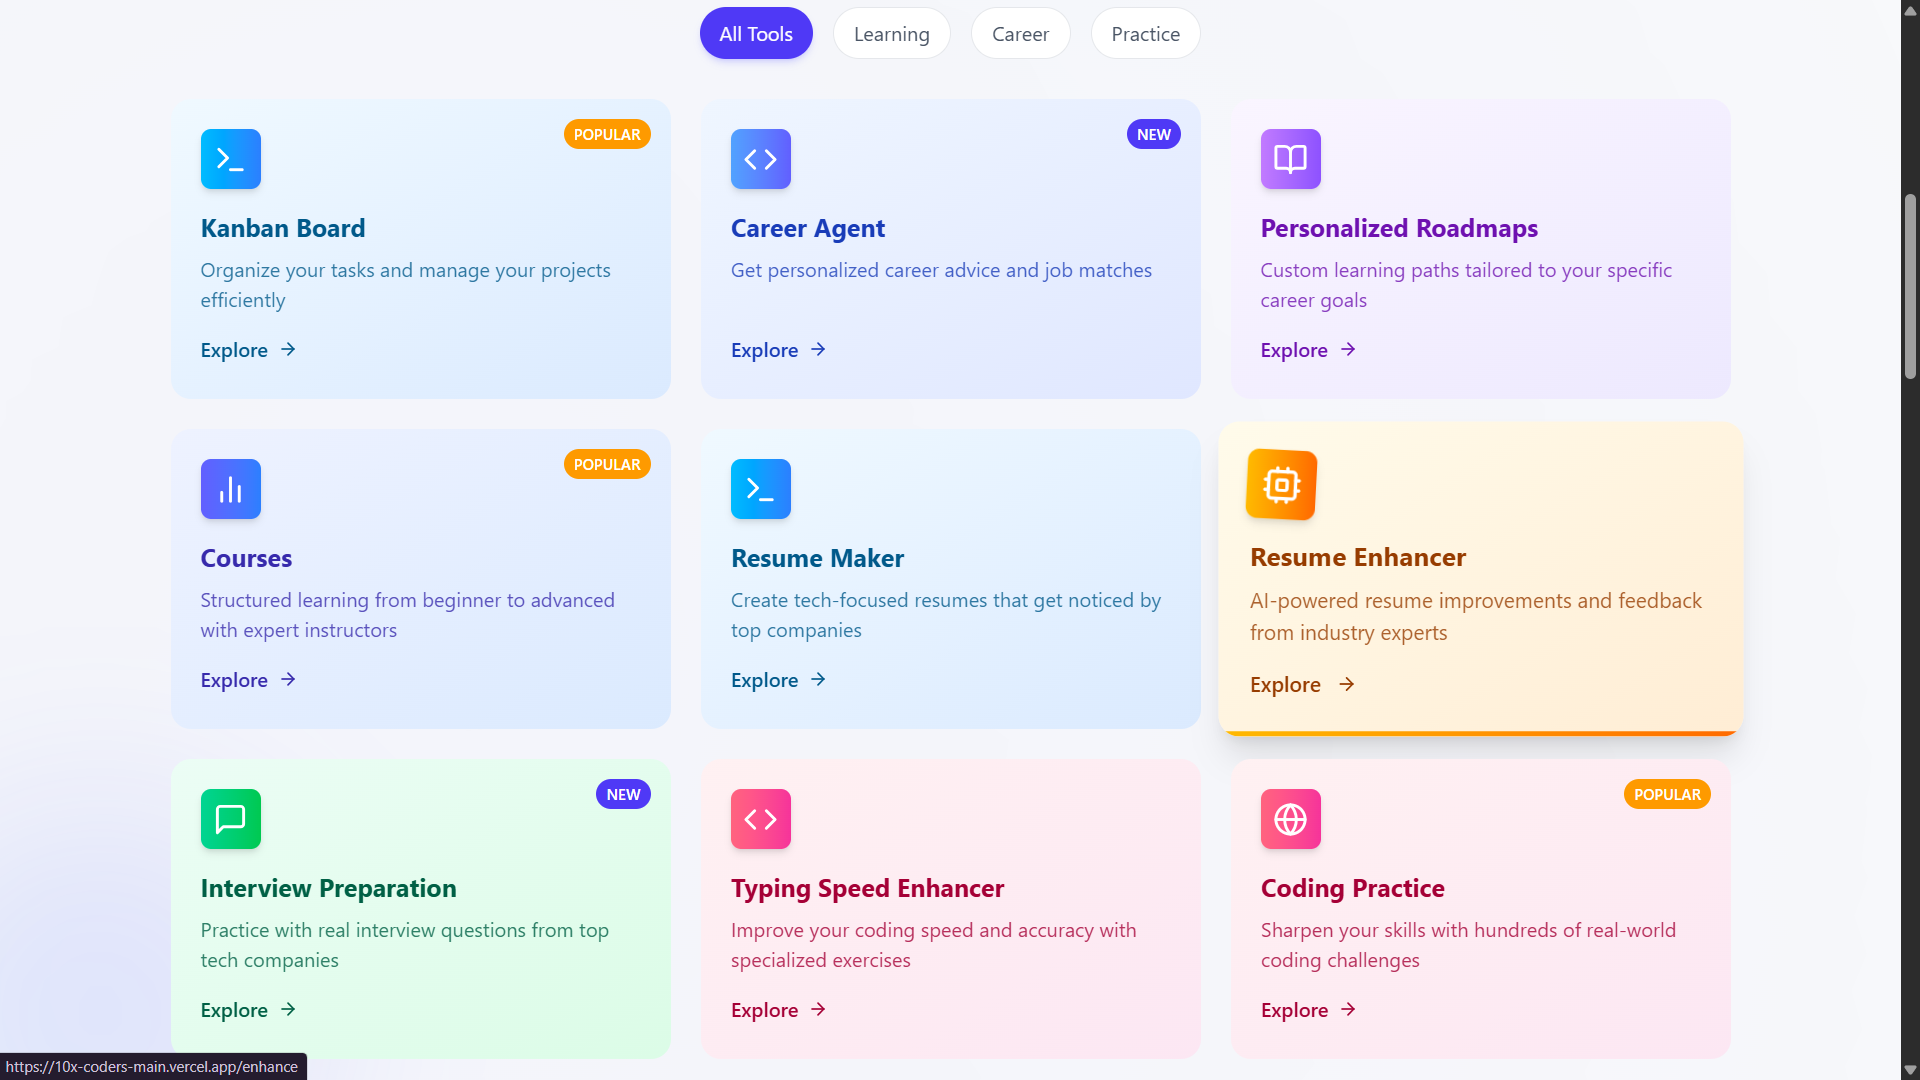Click the Personalized Roadmaps book icon
The height and width of the screenshot is (1080, 1920).
point(1290,159)
